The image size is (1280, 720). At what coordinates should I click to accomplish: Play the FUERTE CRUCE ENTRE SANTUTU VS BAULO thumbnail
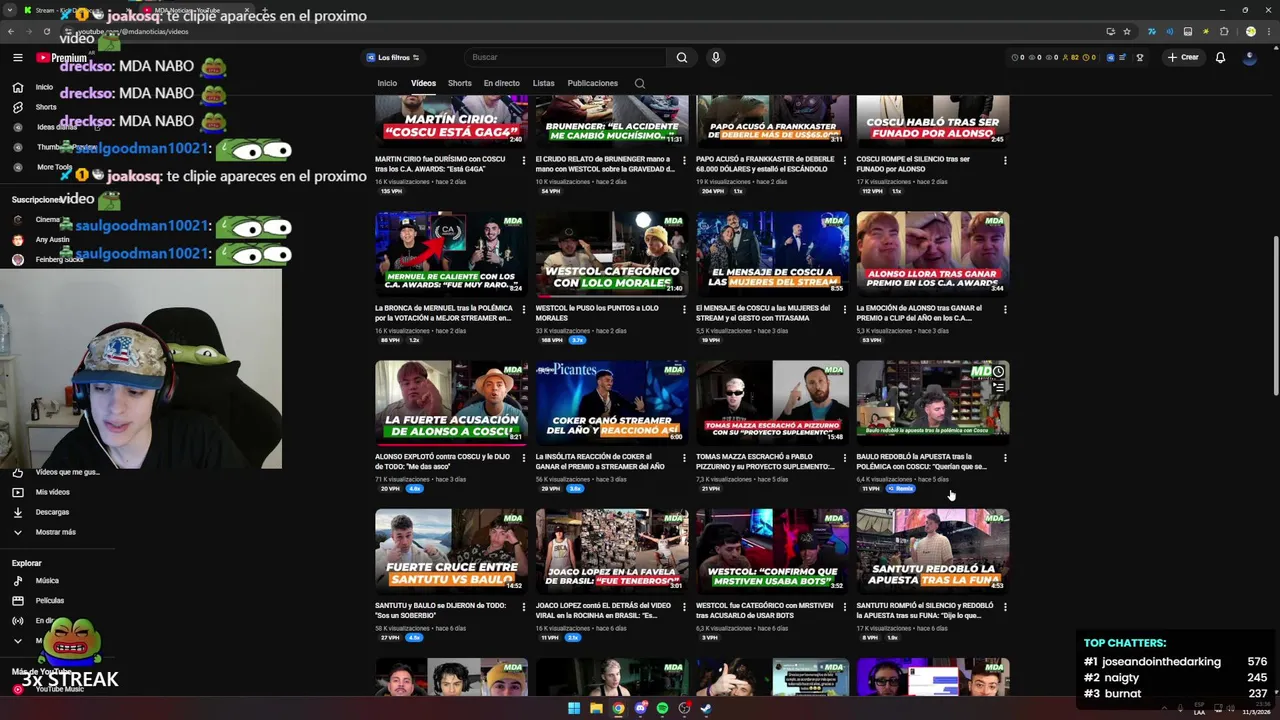451,551
